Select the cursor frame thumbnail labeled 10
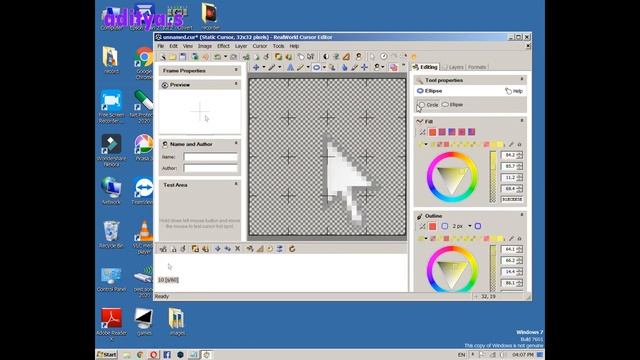The height and width of the screenshot is (360, 640). (169, 272)
